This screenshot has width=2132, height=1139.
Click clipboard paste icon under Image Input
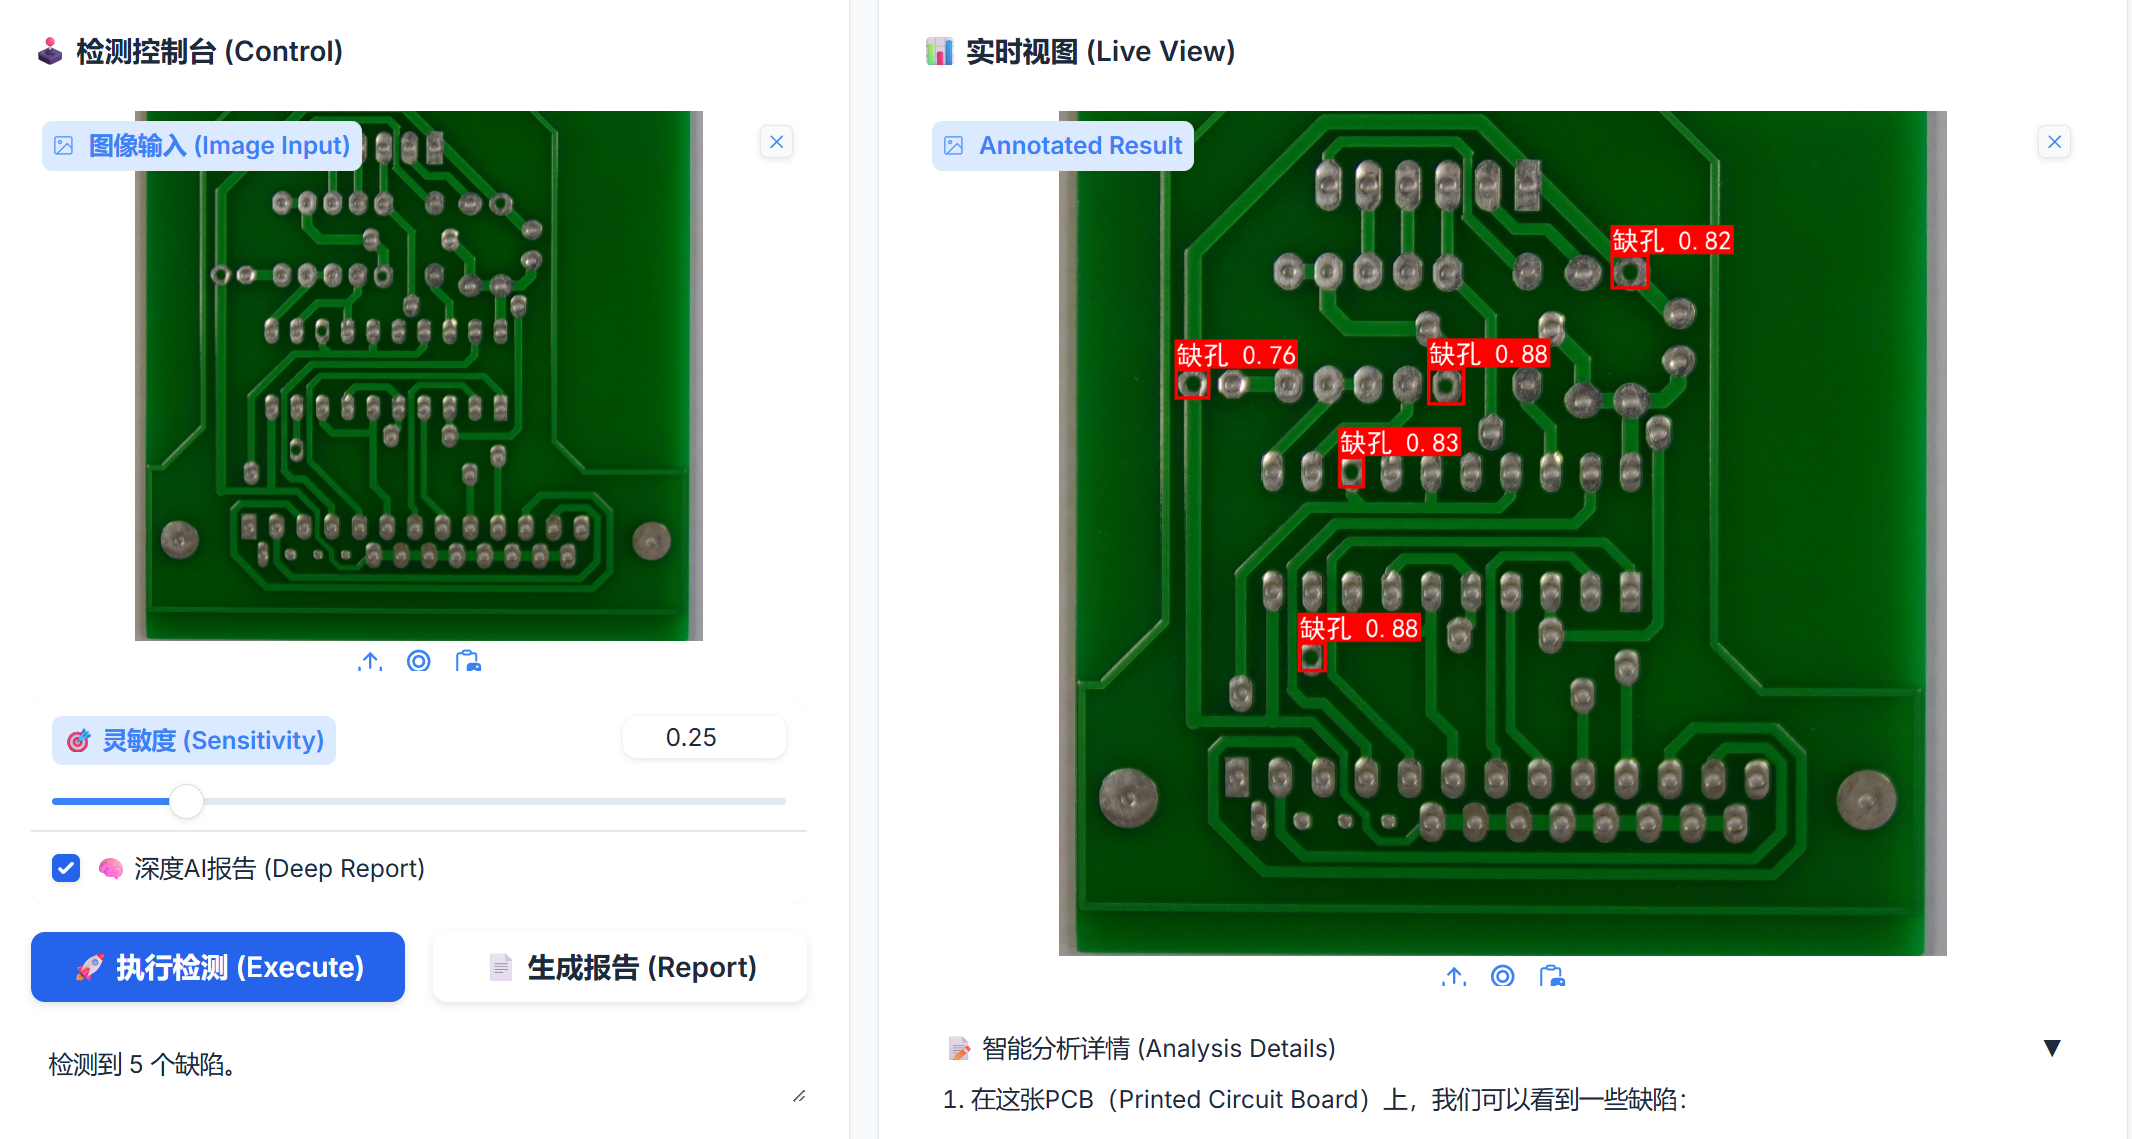(468, 661)
